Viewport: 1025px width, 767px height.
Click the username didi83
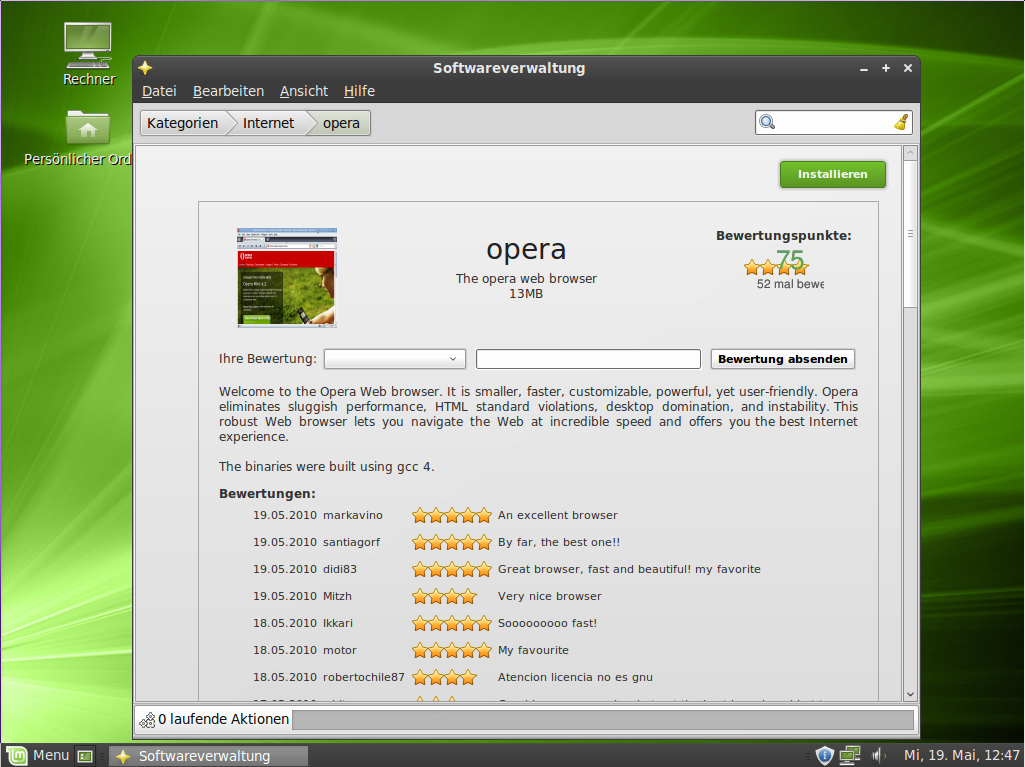[340, 570]
